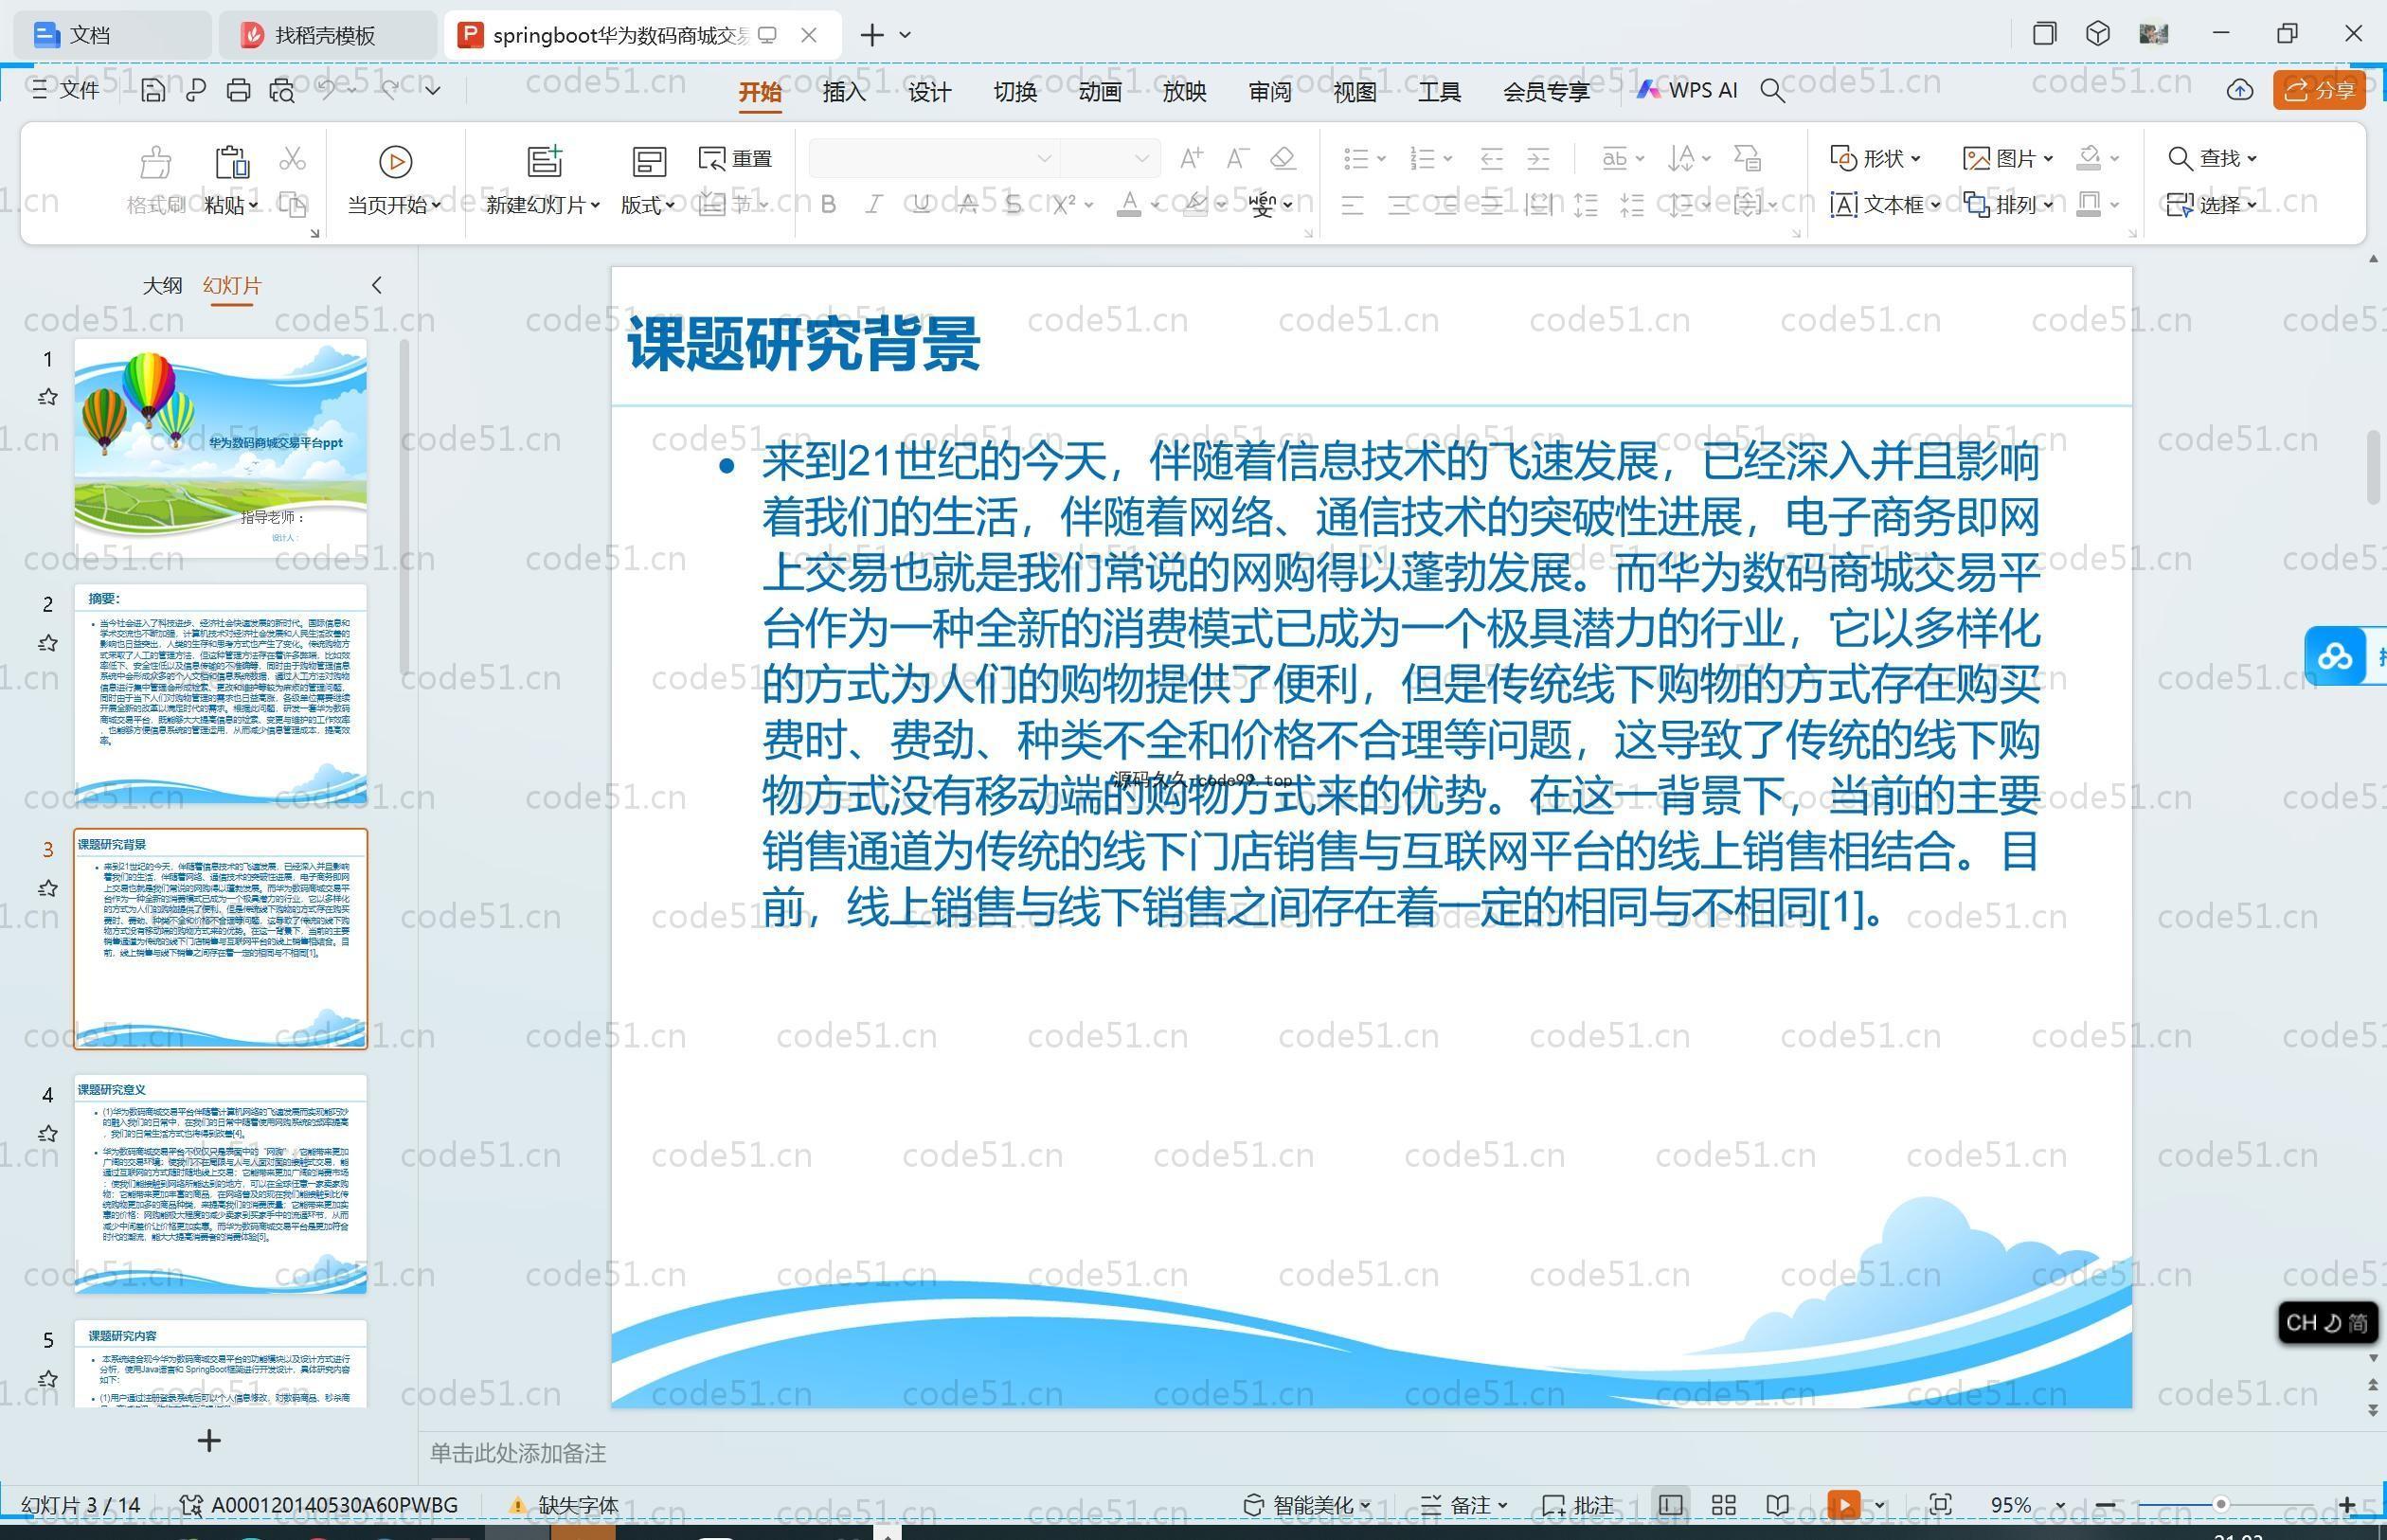Click the Missing Fonts warning
The image size is (2387, 1540).
(x=564, y=1505)
